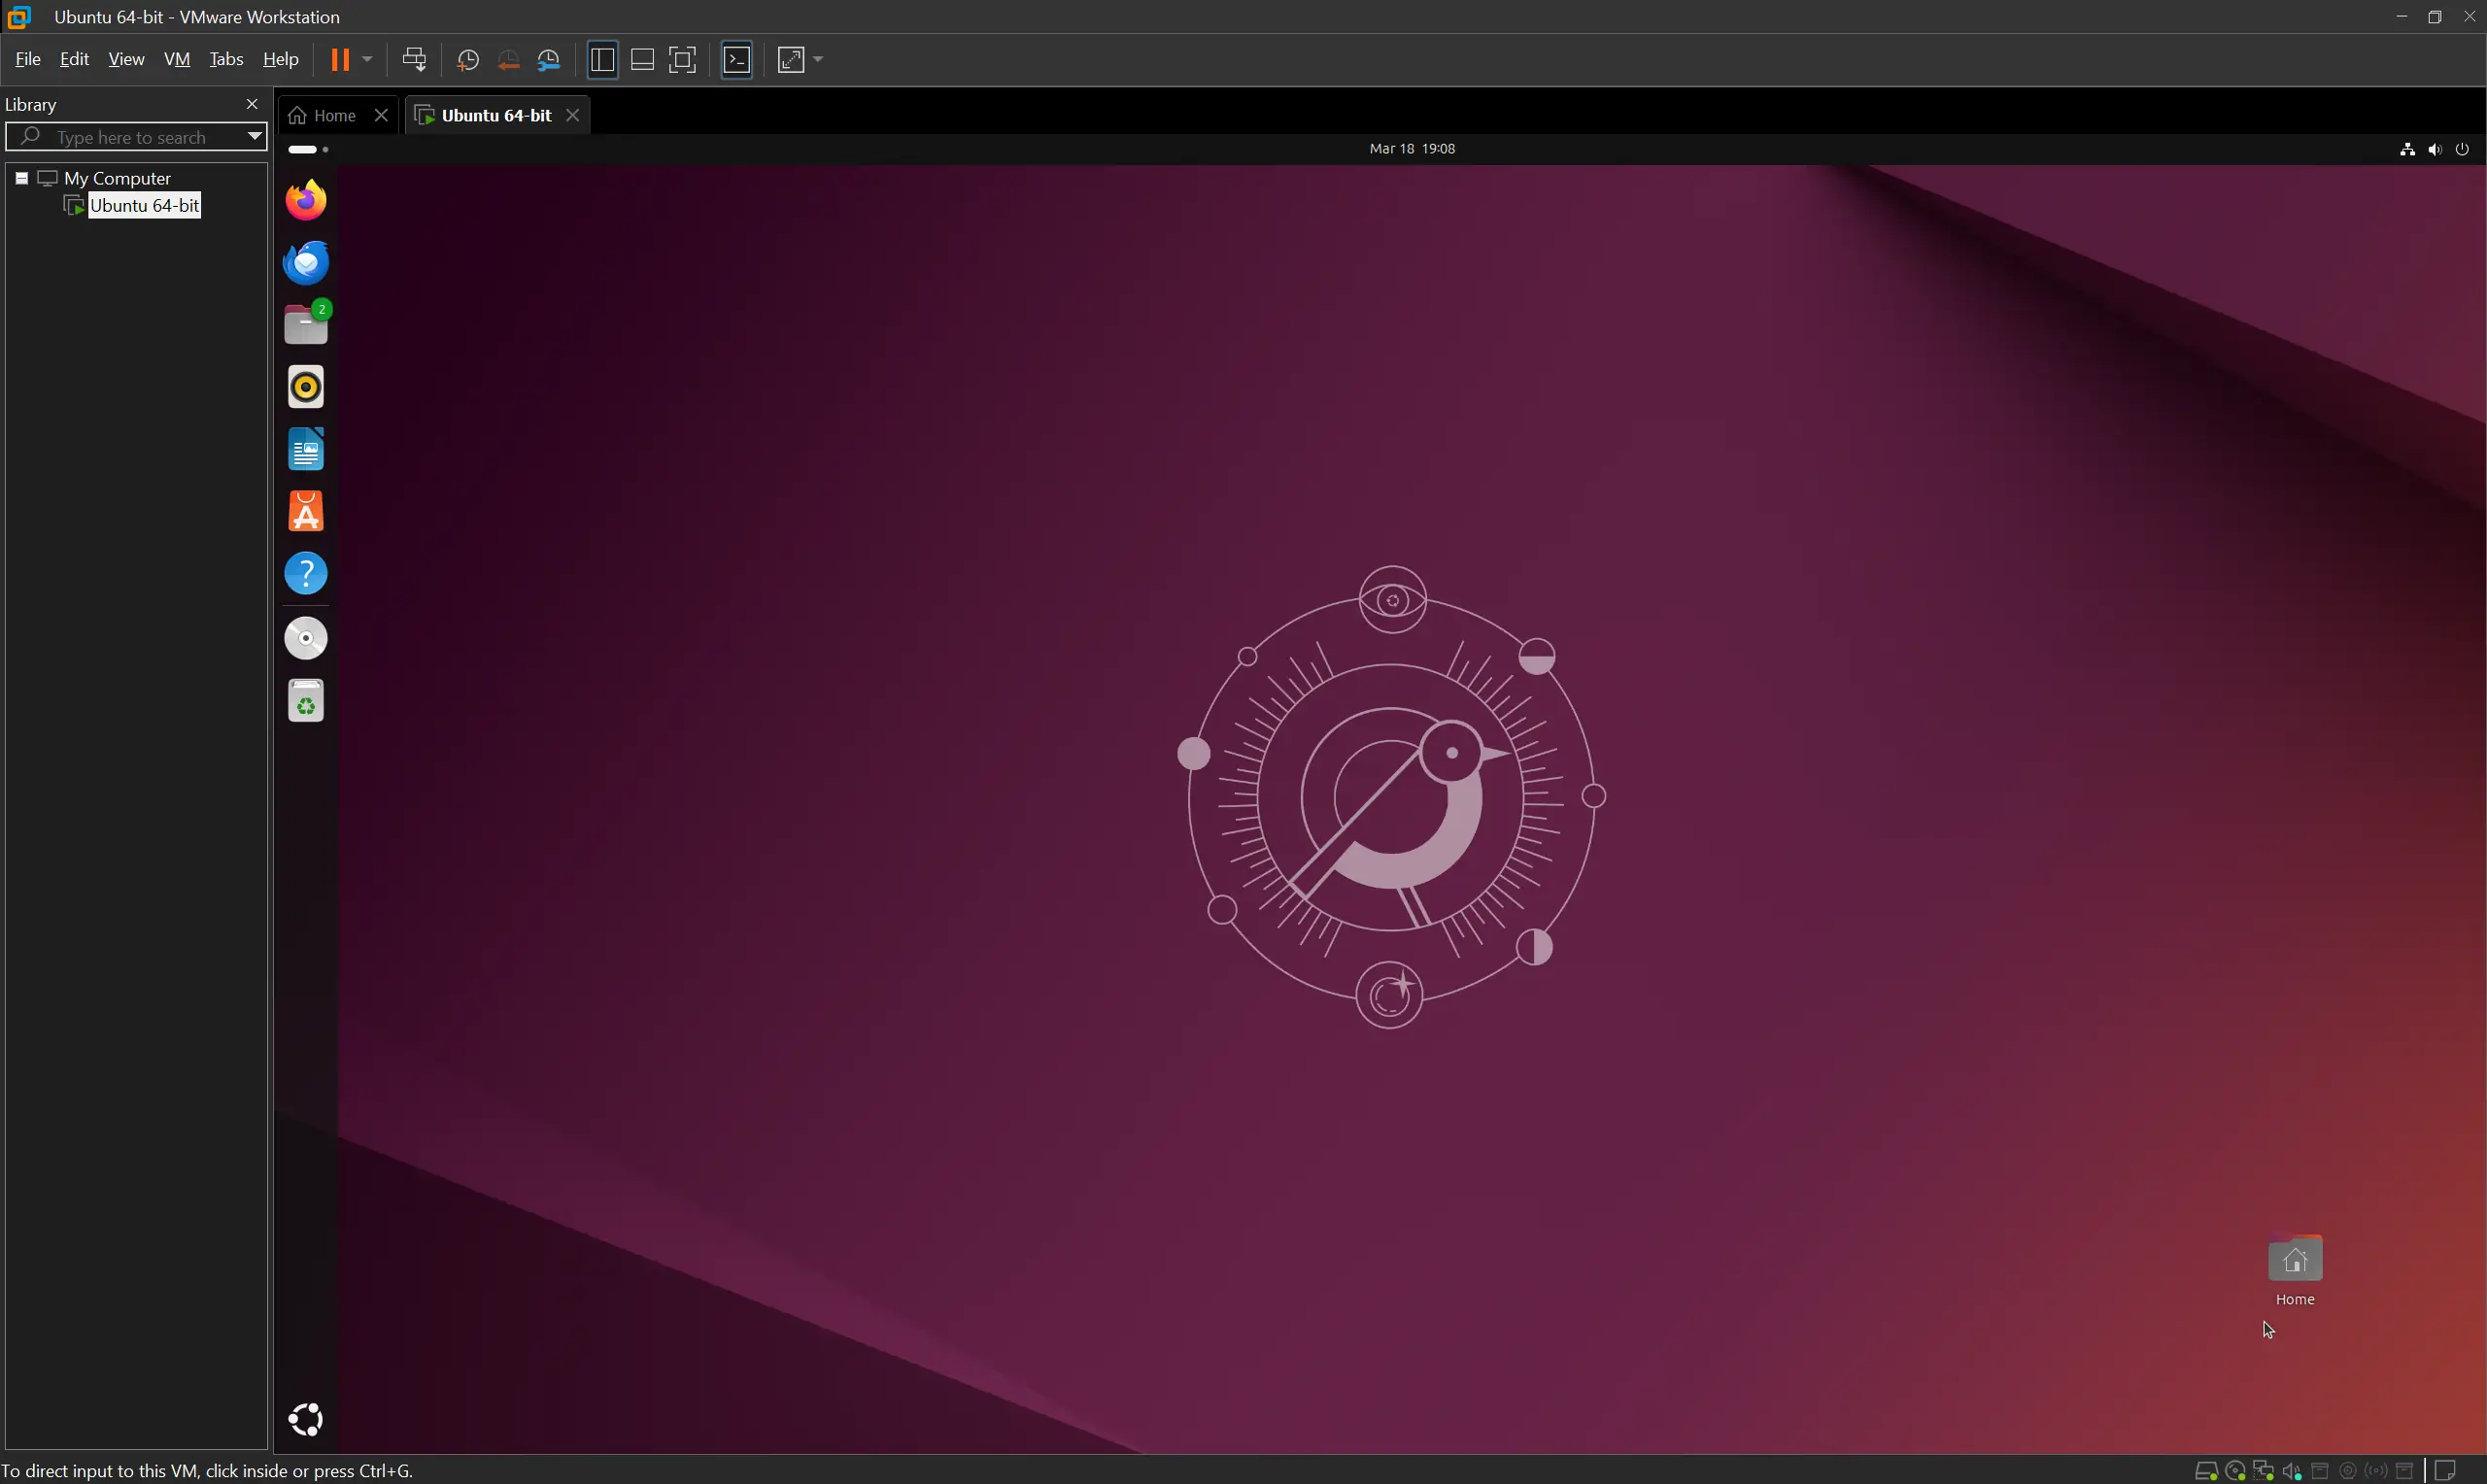Open the VM menu
Image resolution: width=2487 pixels, height=1484 pixels.
coord(176,59)
